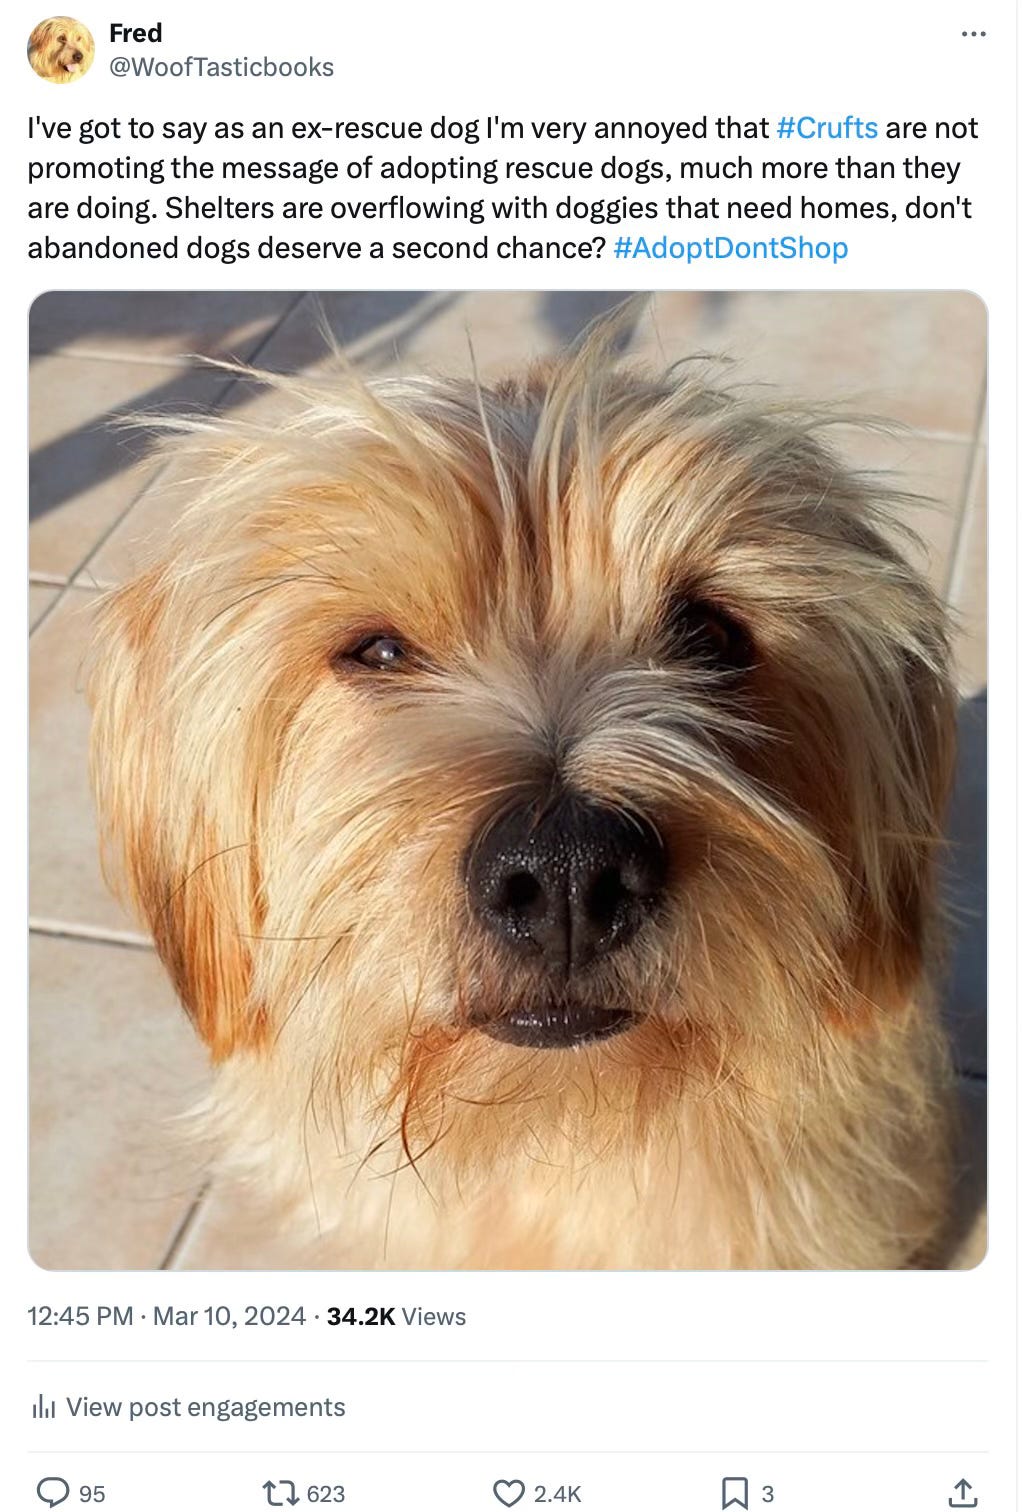1022x1512 pixels.
Task: Open the #AdoptDontShop hashtag link
Action: tap(730, 248)
